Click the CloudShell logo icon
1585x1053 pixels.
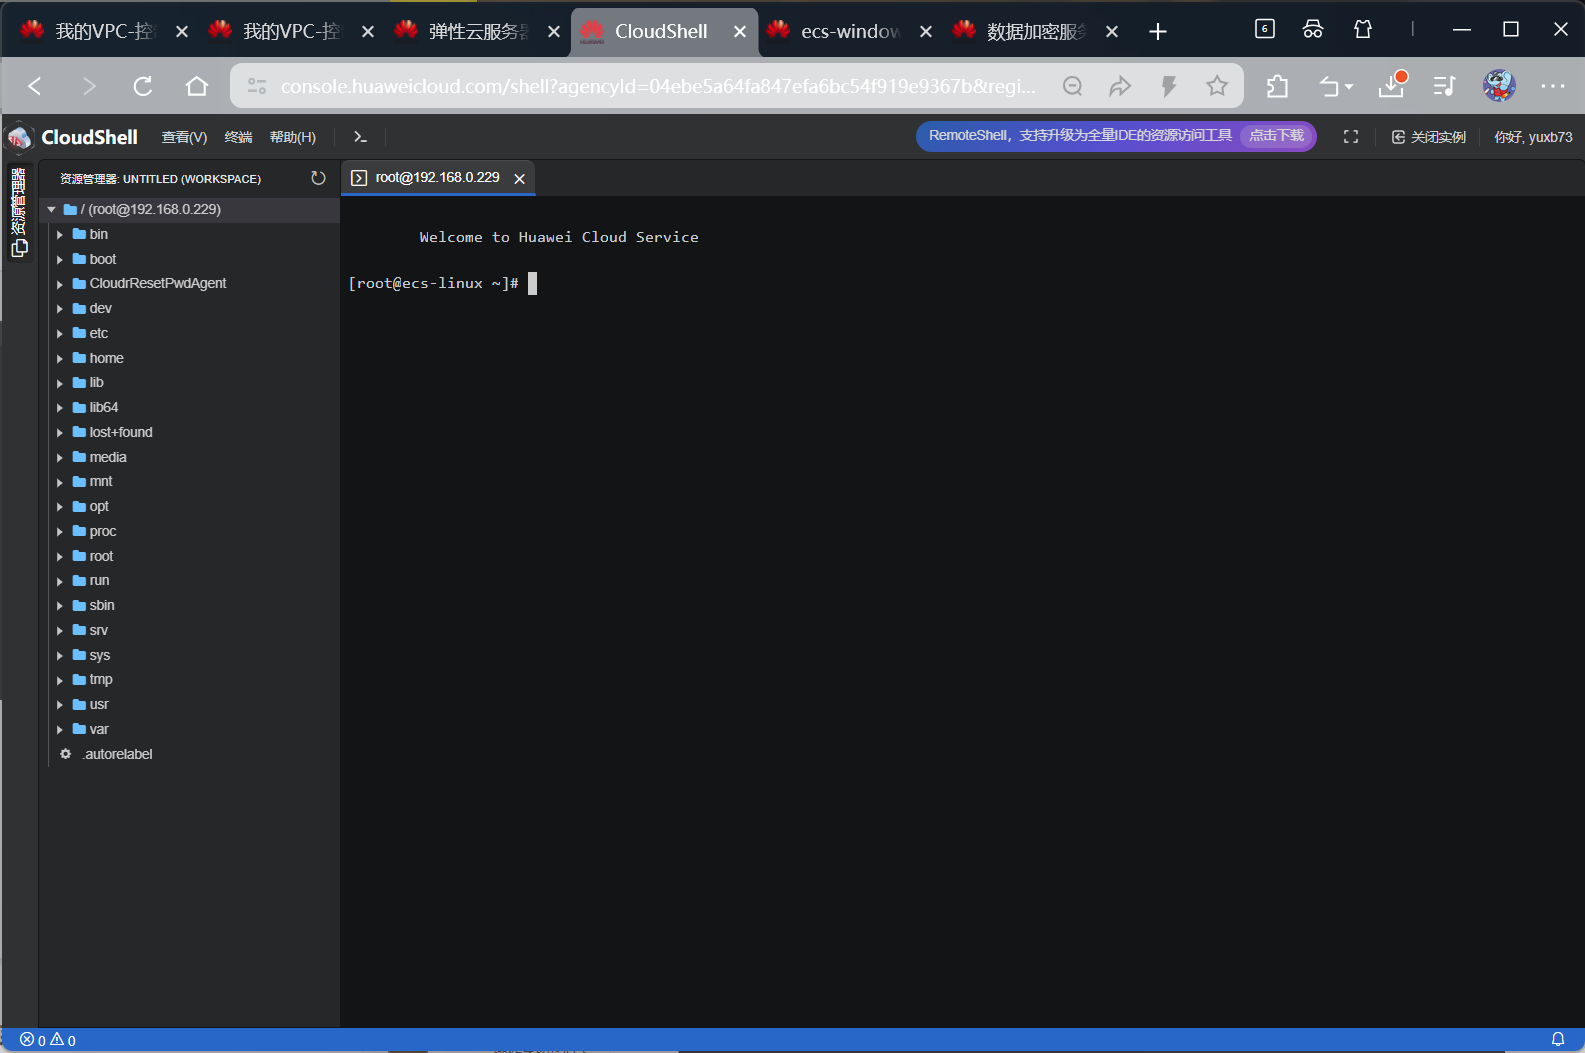20,138
